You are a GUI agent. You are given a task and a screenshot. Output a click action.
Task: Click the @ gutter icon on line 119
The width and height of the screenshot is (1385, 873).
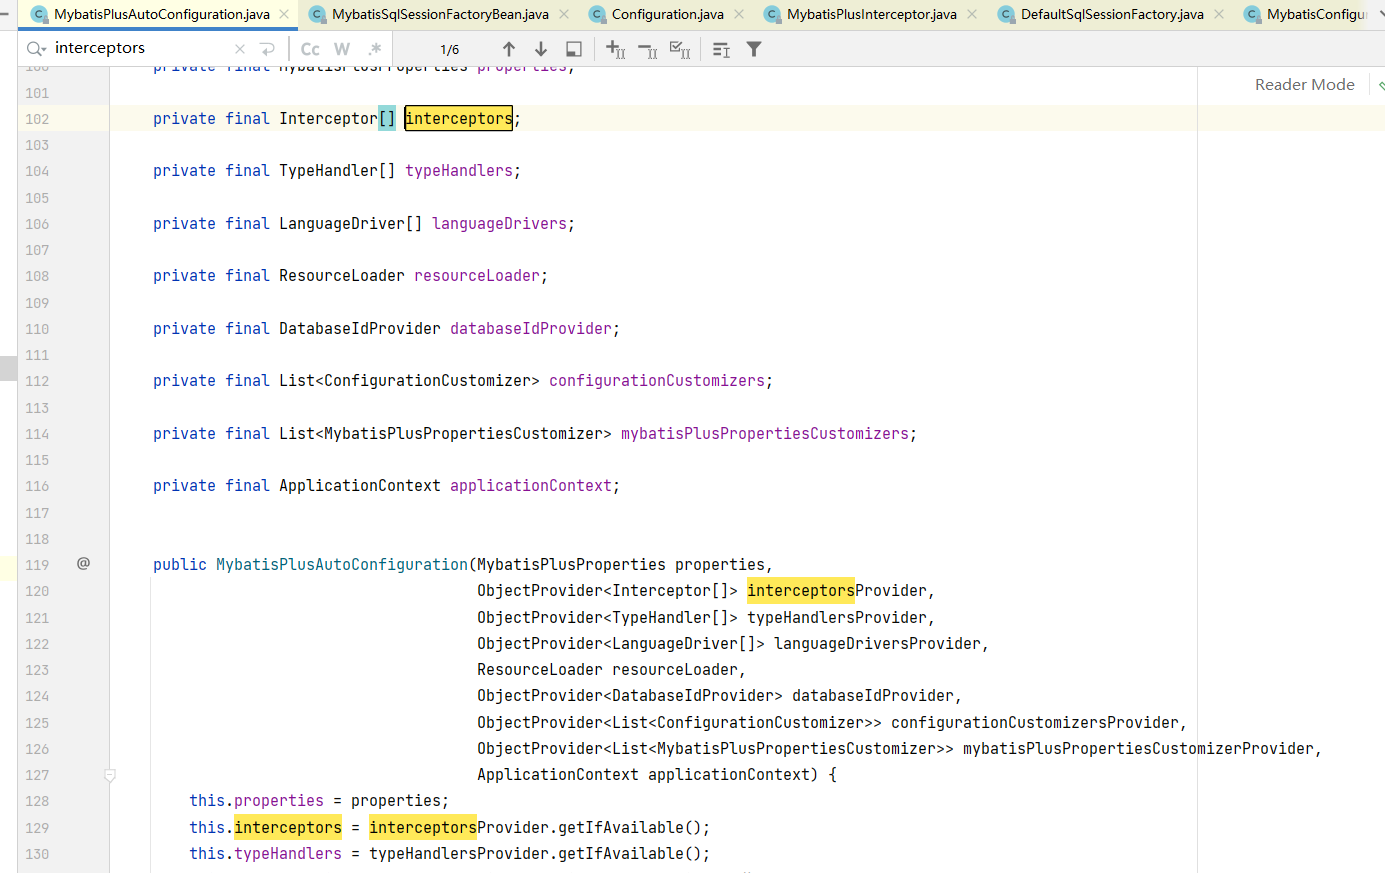(84, 564)
